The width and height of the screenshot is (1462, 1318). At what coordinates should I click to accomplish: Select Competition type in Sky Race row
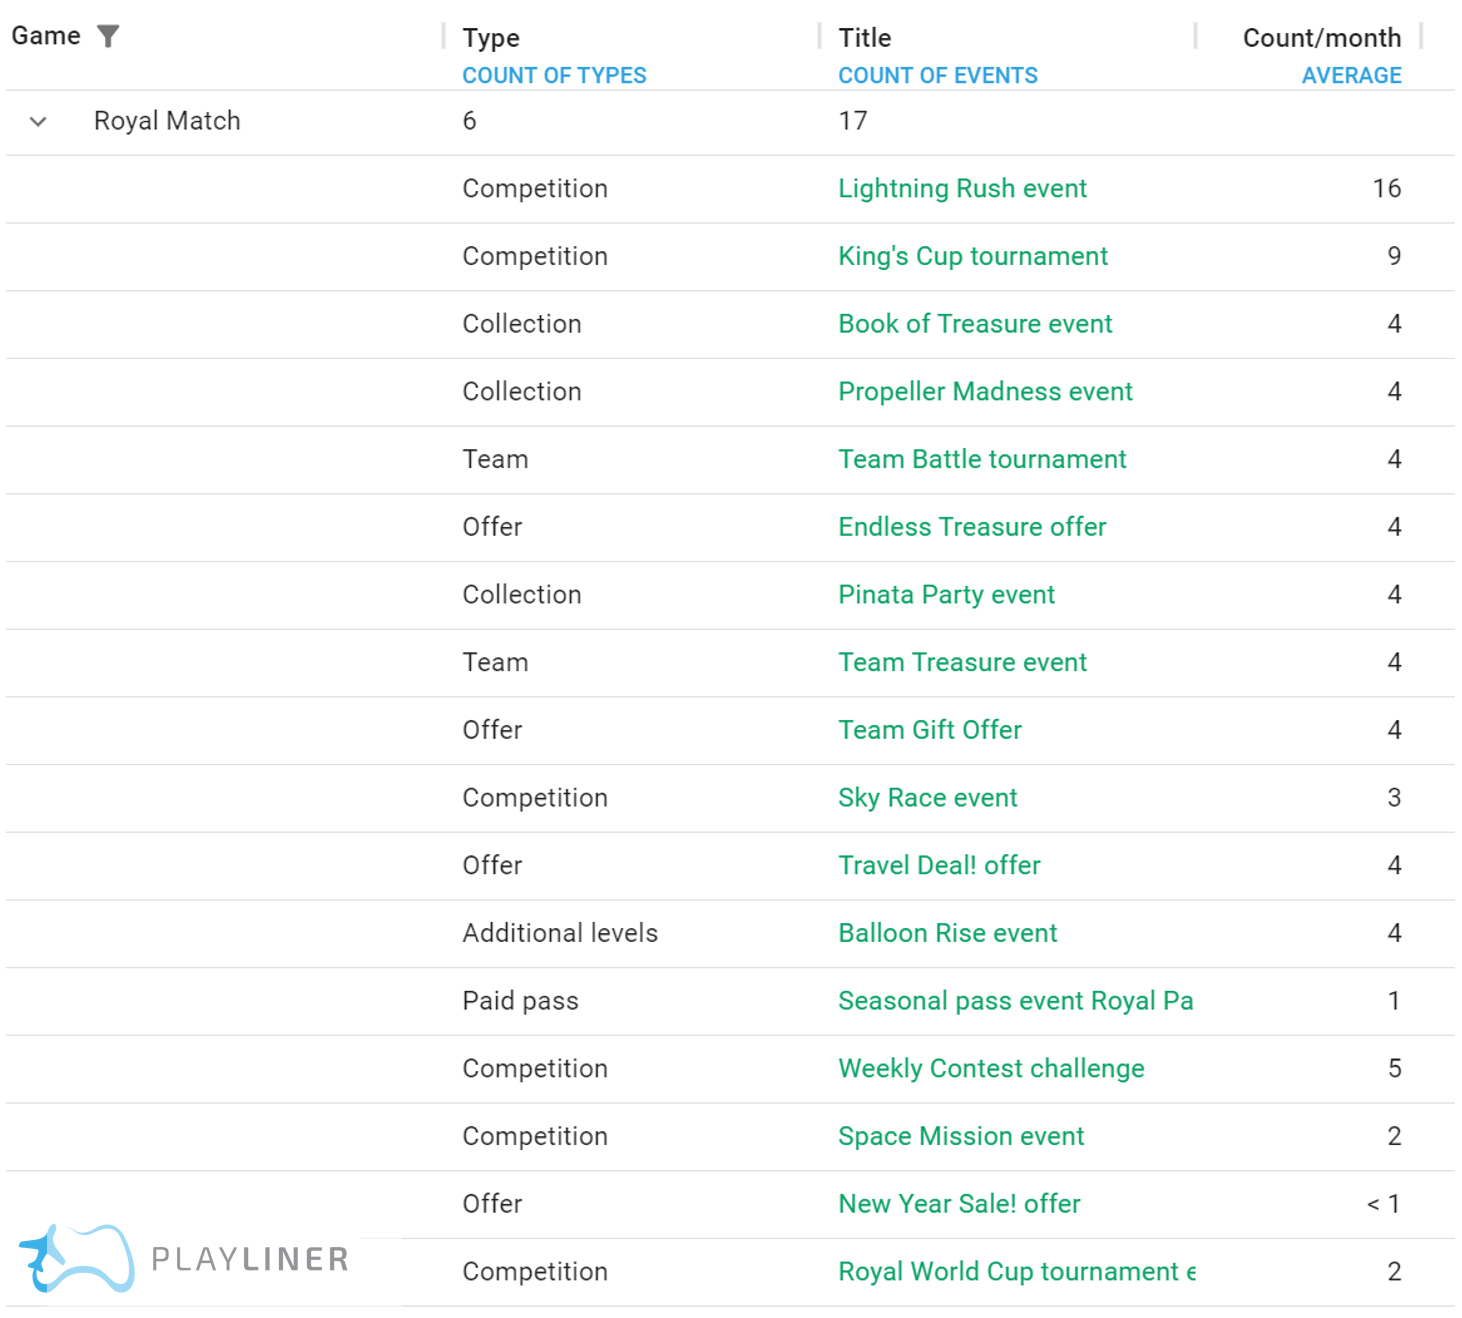tap(535, 798)
